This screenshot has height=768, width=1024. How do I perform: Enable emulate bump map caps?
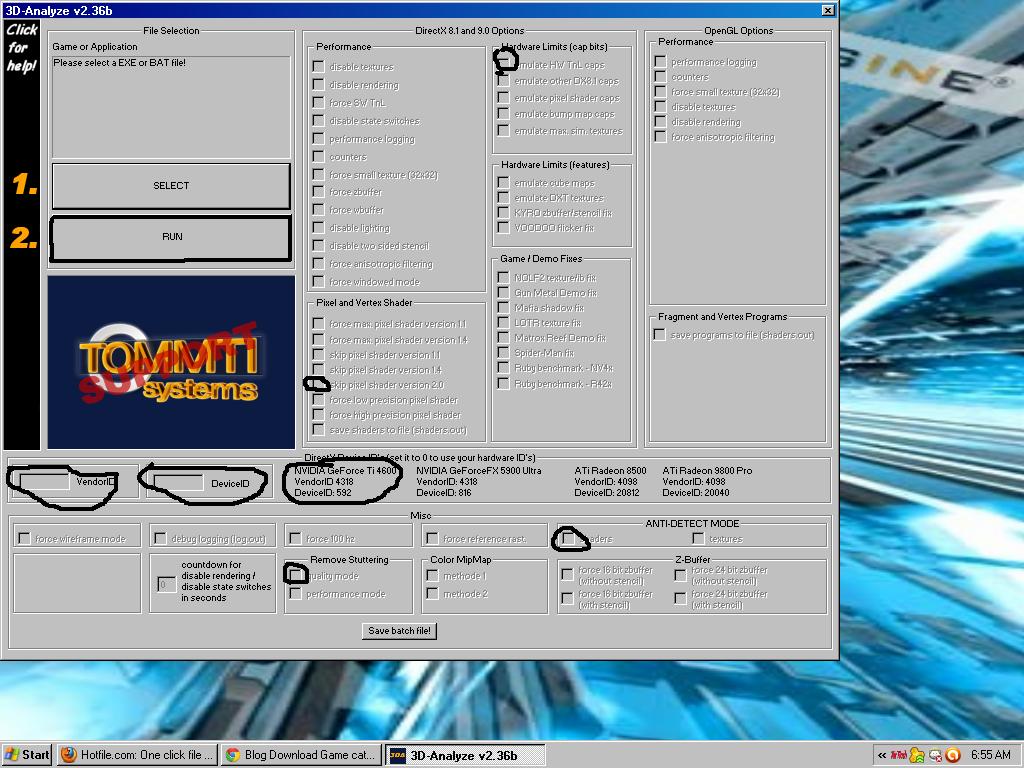[504, 114]
